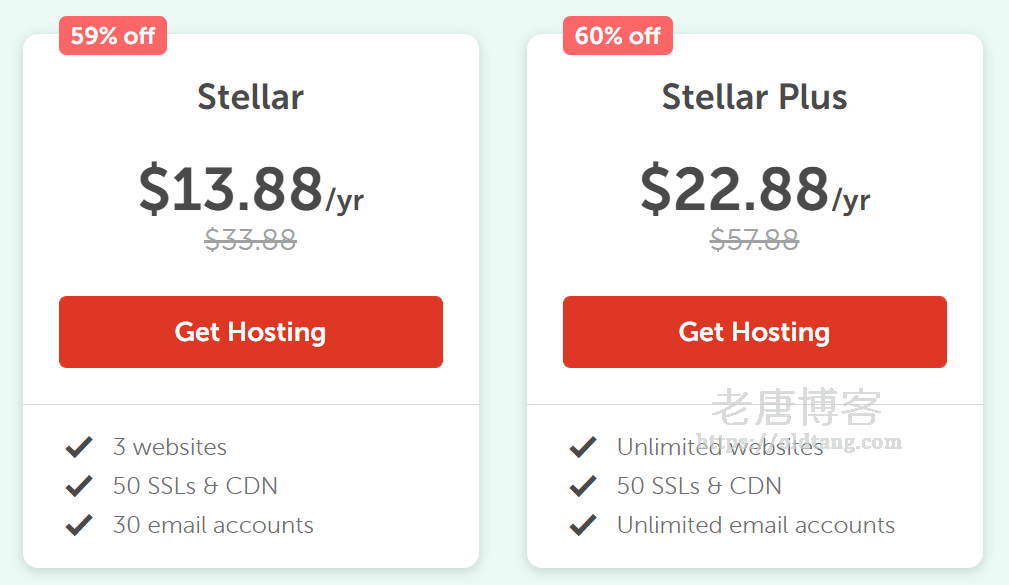1009x585 pixels.
Task: Click the $13.88/yr price
Action: (250, 189)
